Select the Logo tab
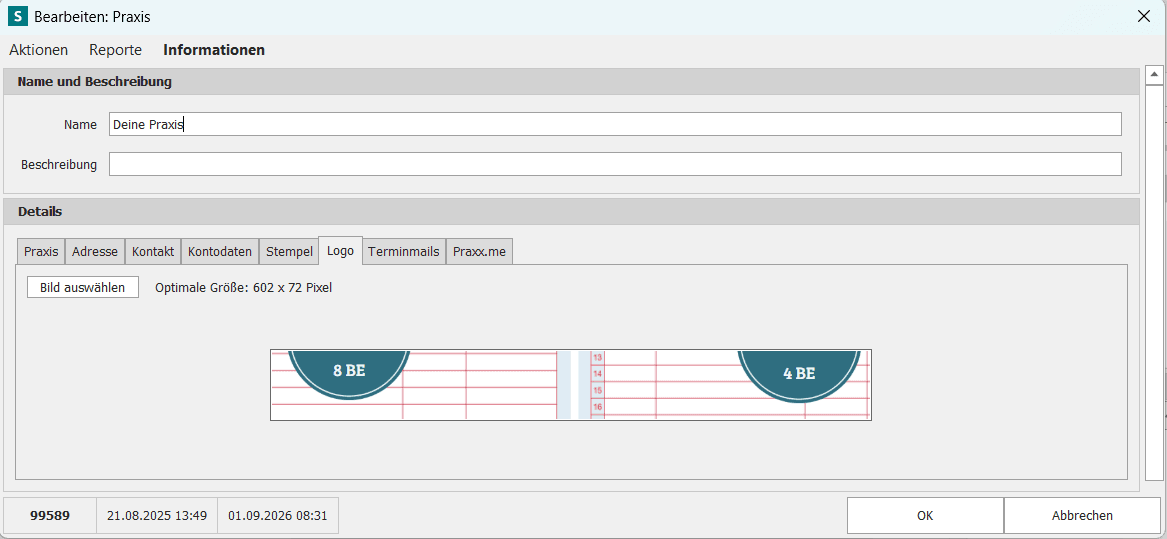Image resolution: width=1167 pixels, height=539 pixels. (x=340, y=251)
